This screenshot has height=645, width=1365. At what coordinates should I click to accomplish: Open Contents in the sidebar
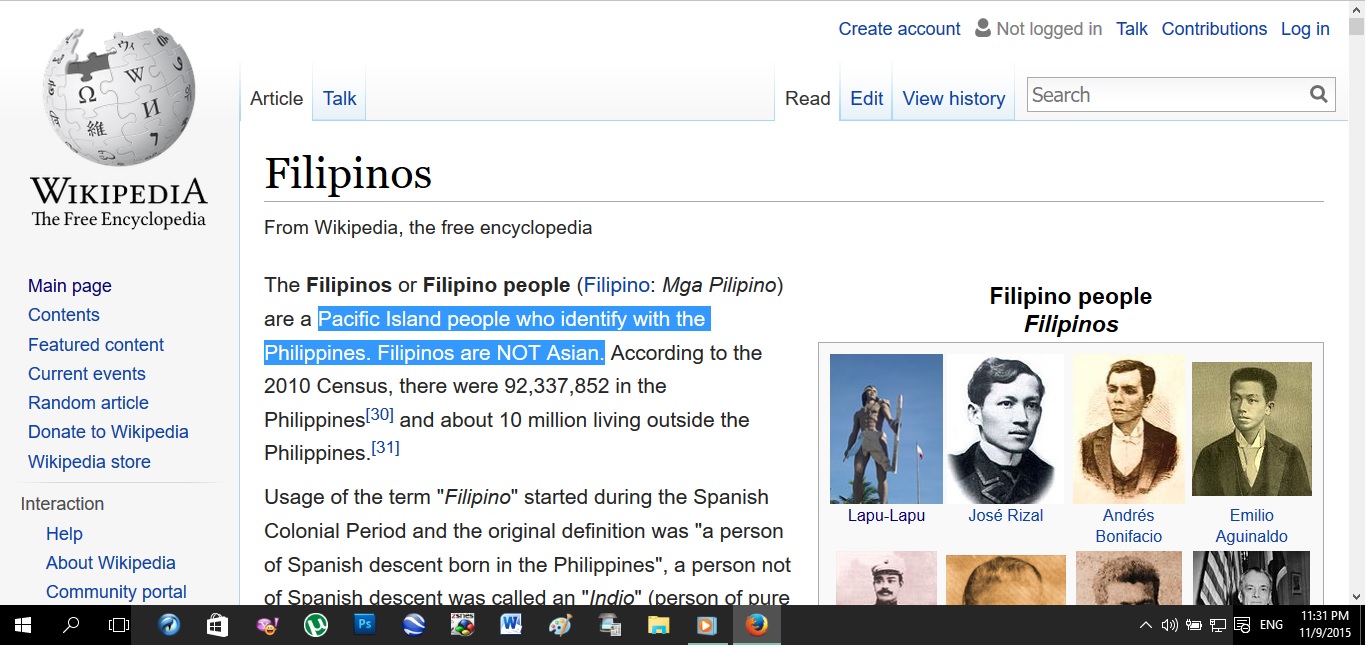64,315
